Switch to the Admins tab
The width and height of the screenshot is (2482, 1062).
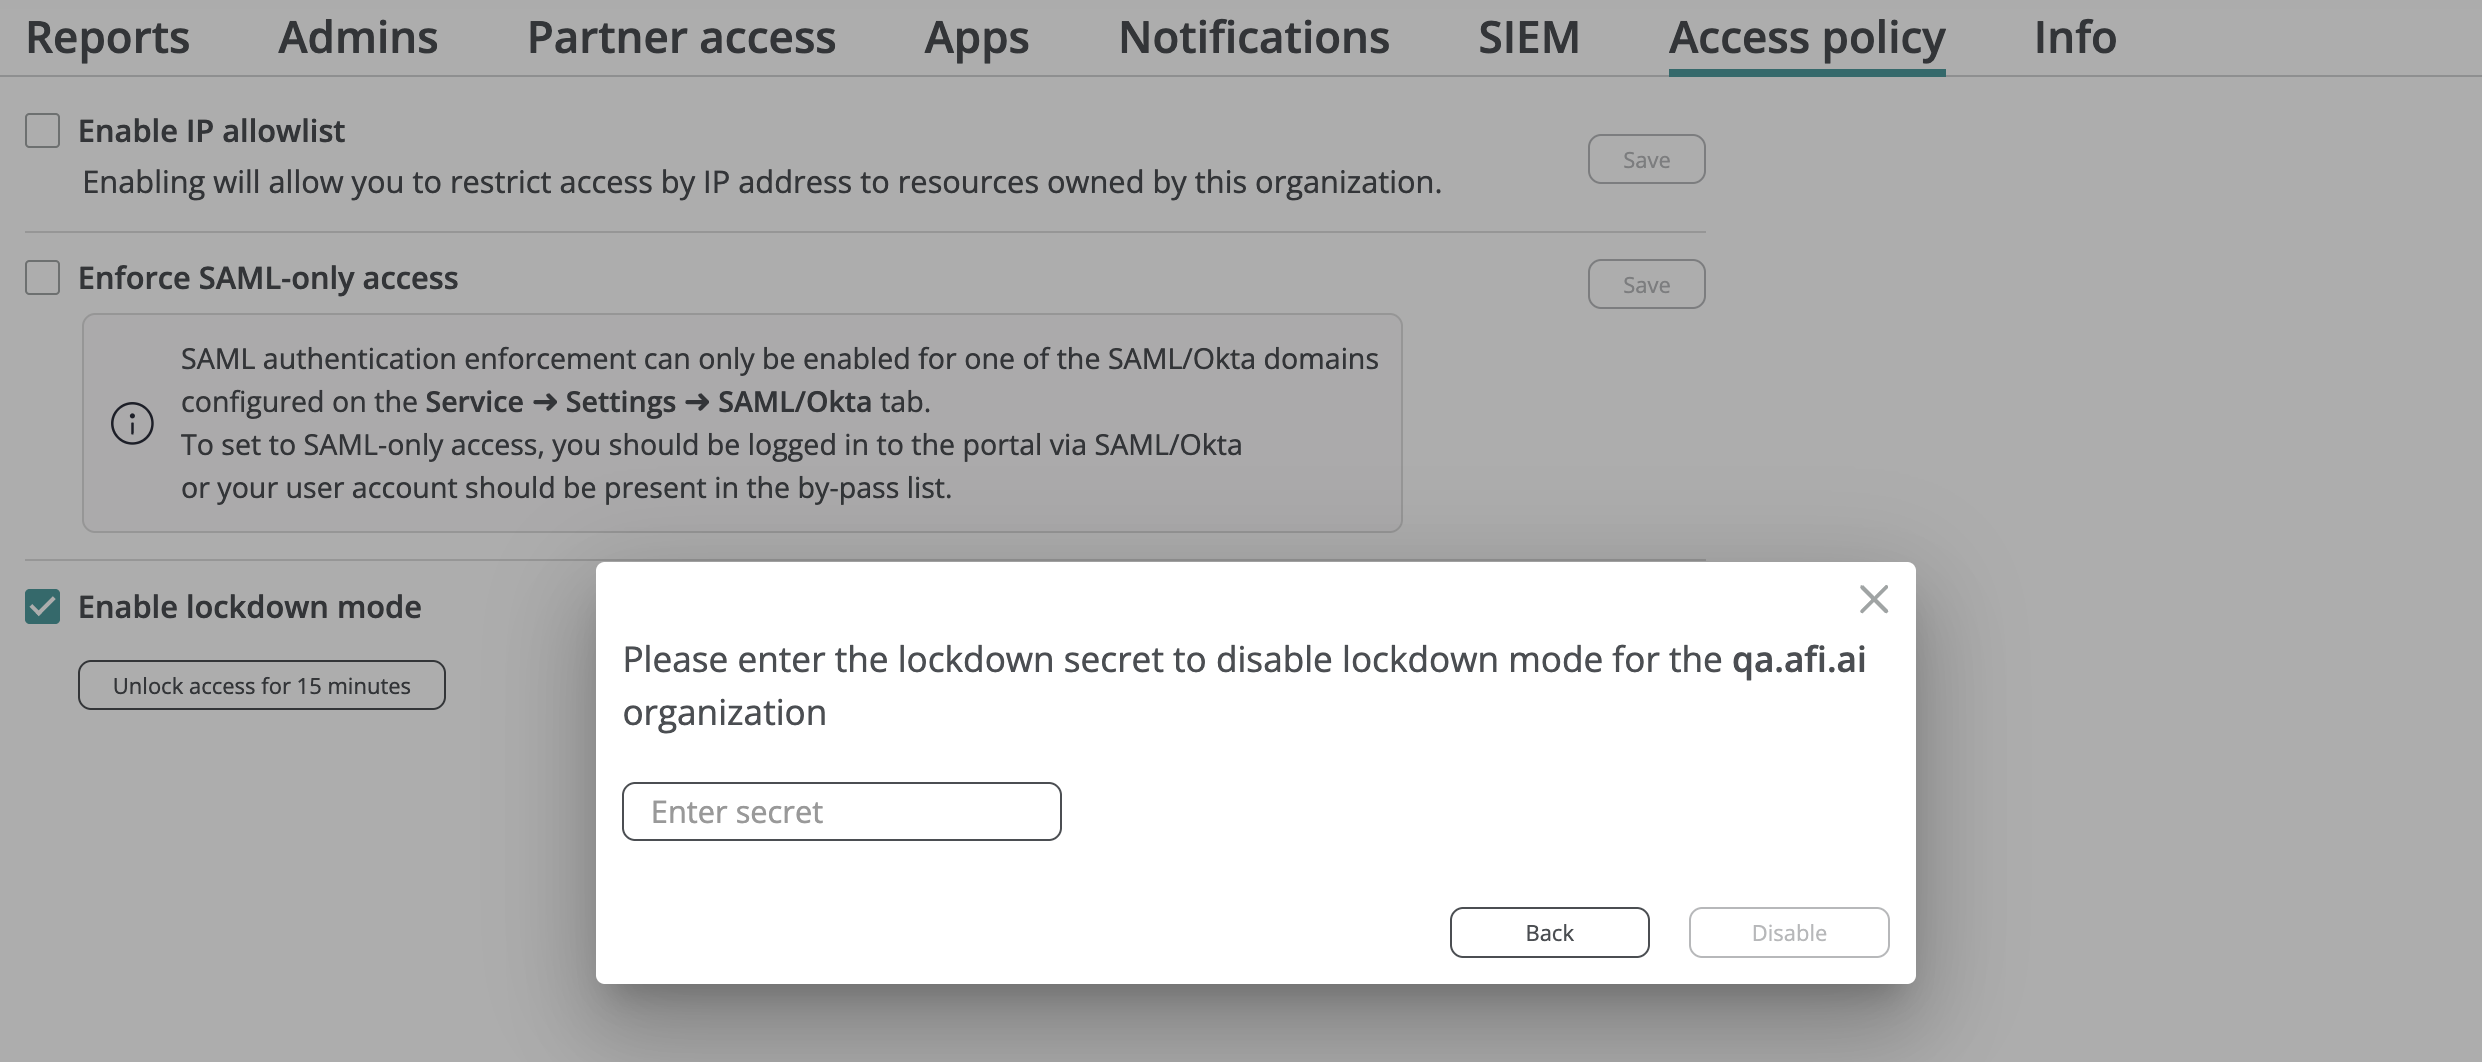tap(358, 38)
